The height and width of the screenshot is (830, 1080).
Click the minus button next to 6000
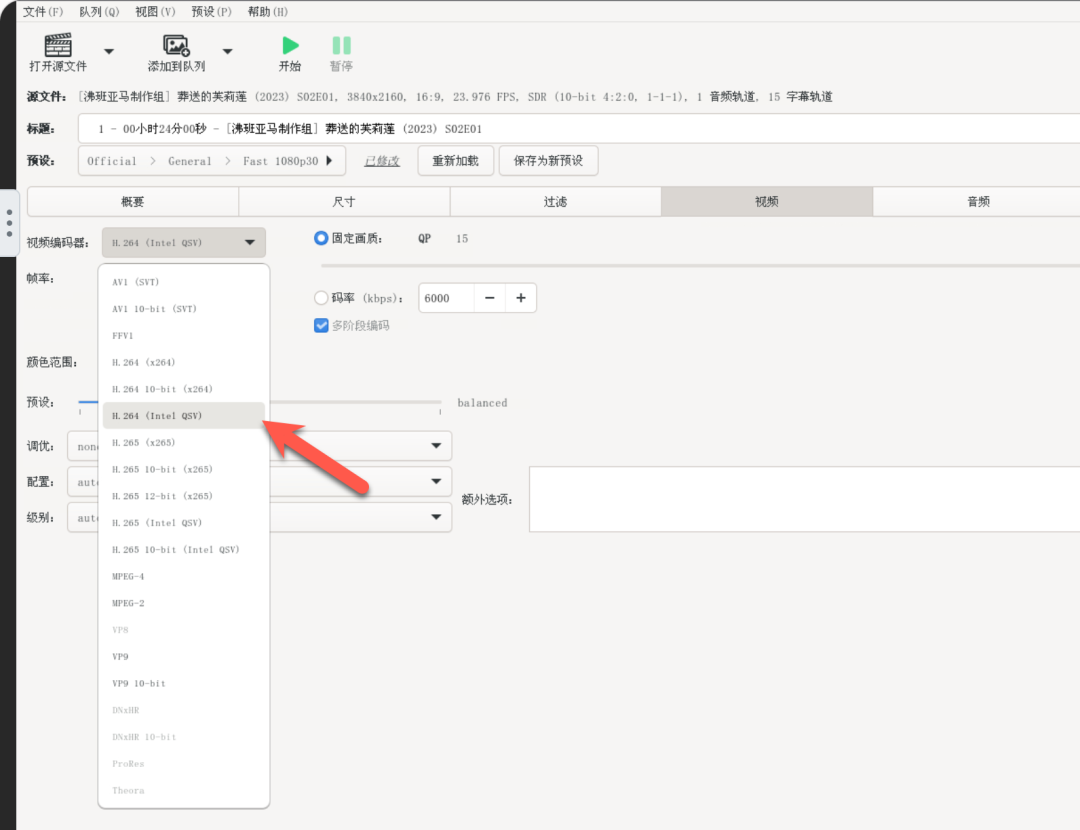tap(490, 298)
